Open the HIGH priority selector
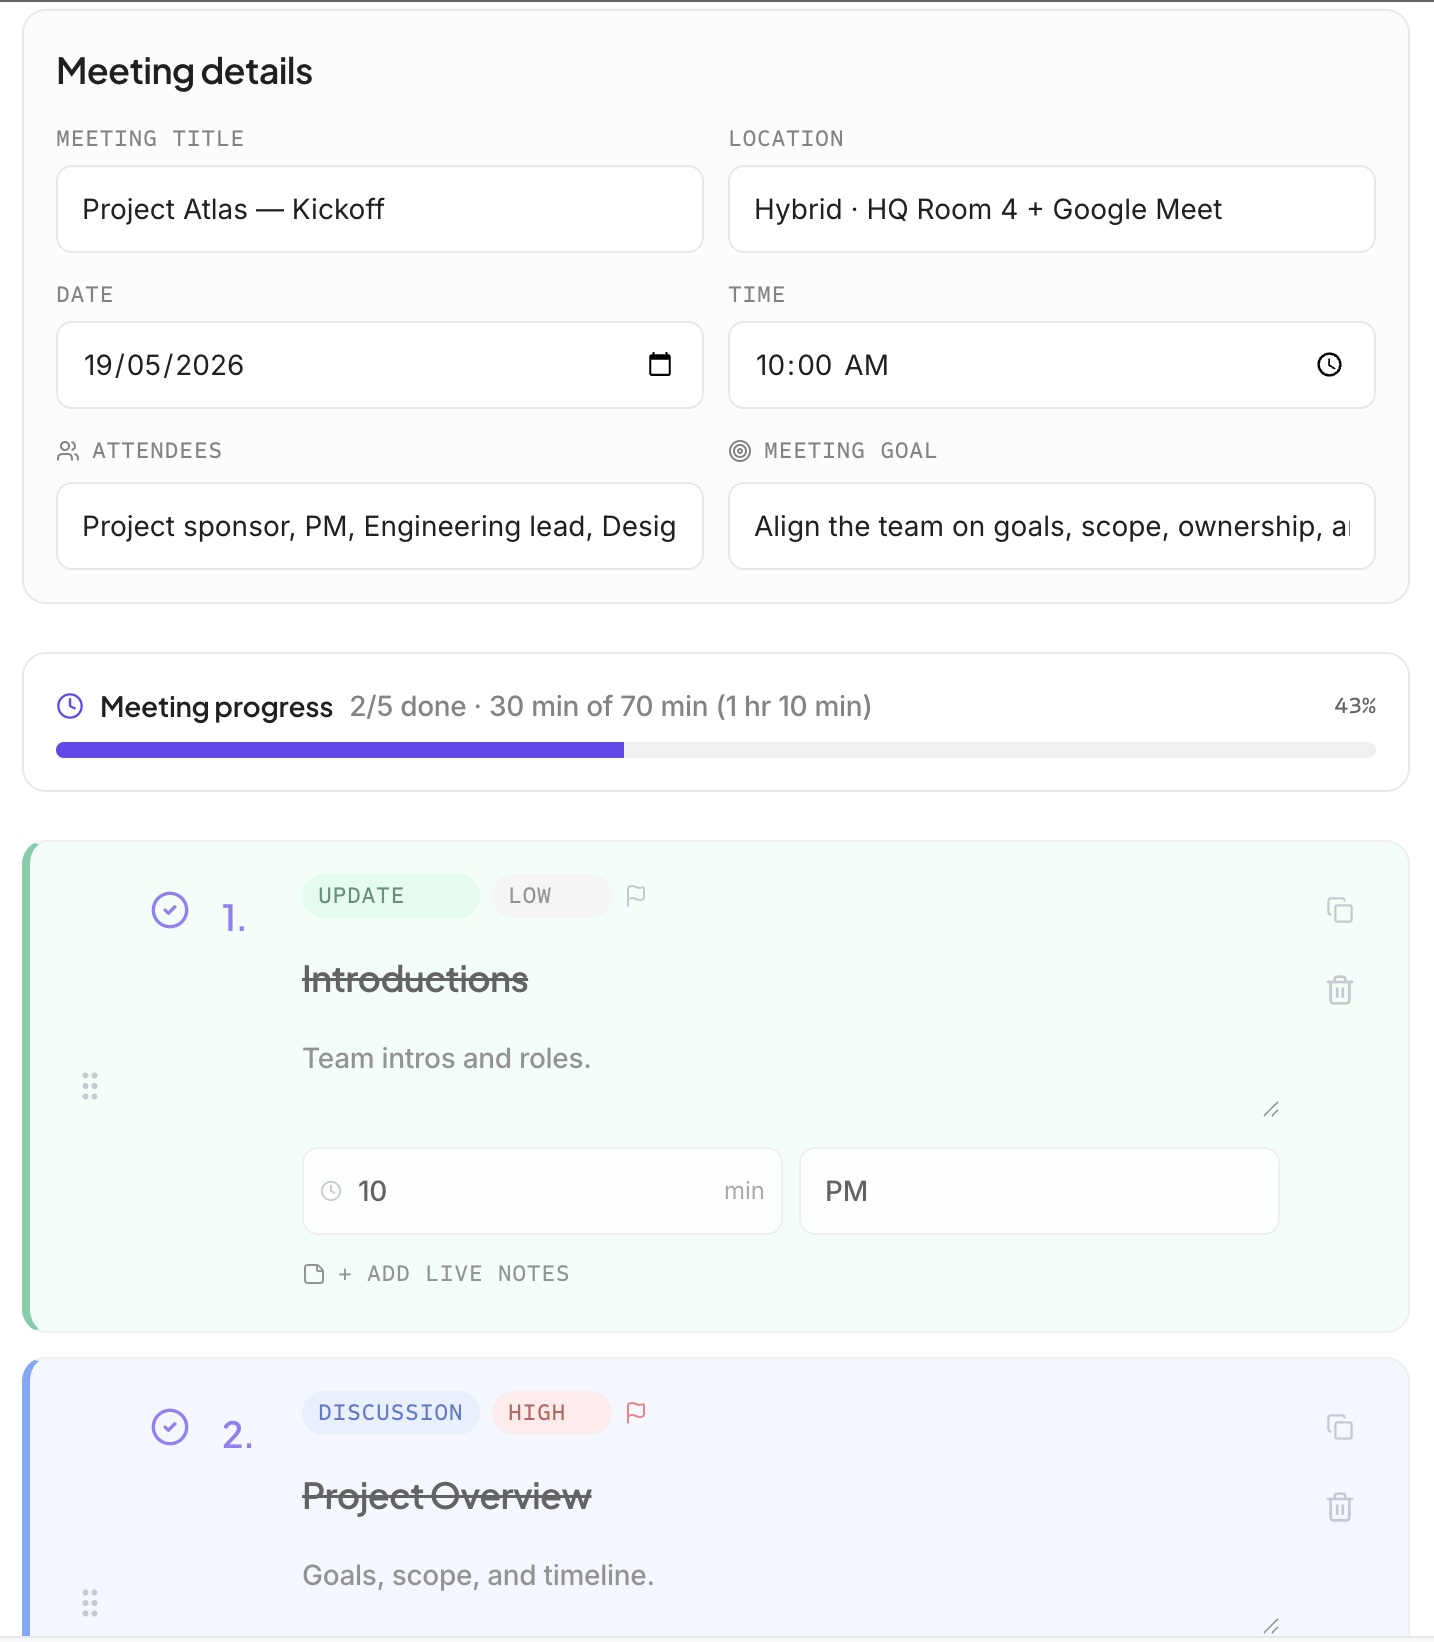This screenshot has height=1642, width=1434. click(551, 1413)
